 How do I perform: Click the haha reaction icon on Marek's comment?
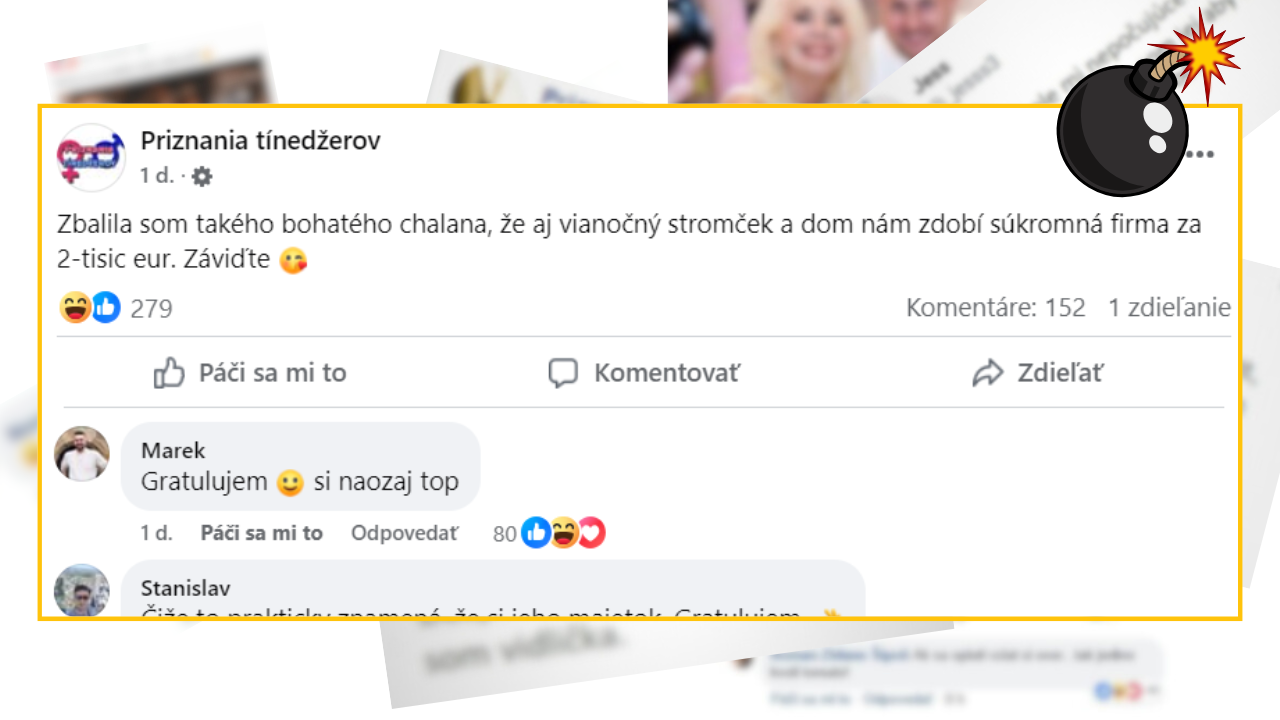[562, 533]
